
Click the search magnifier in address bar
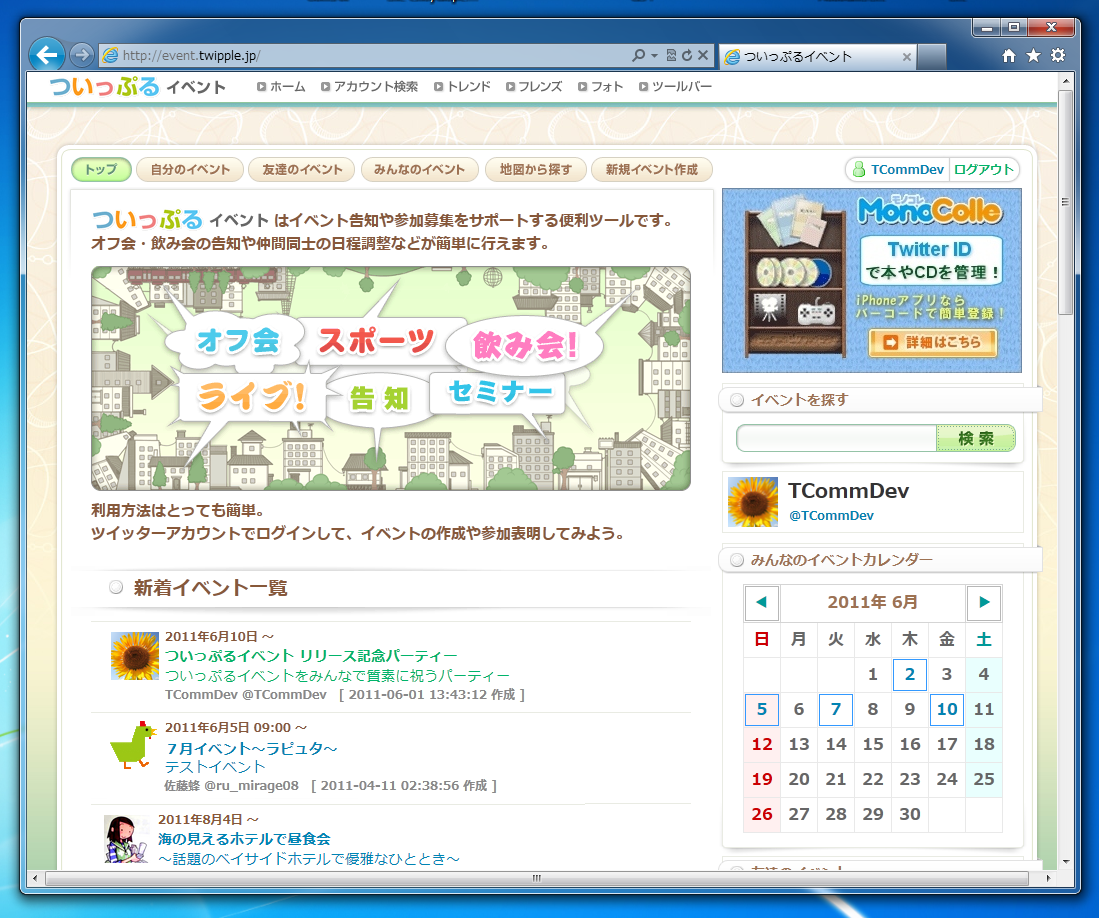638,55
